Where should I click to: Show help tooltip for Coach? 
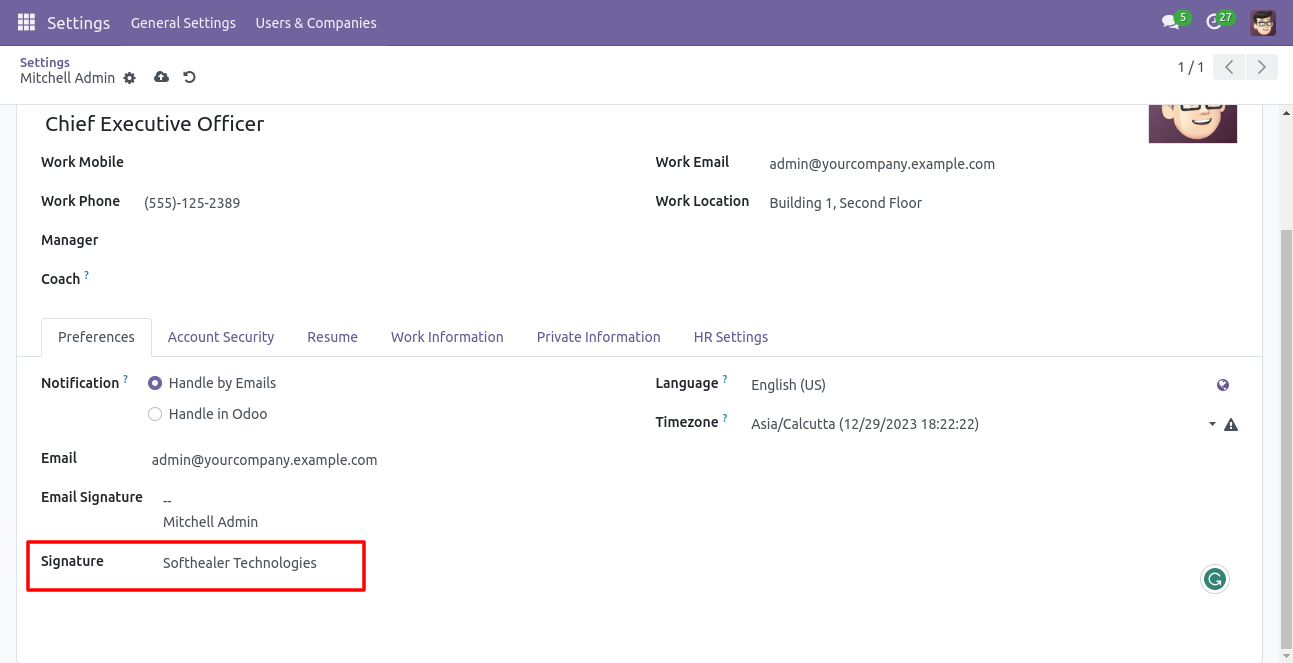[86, 275]
